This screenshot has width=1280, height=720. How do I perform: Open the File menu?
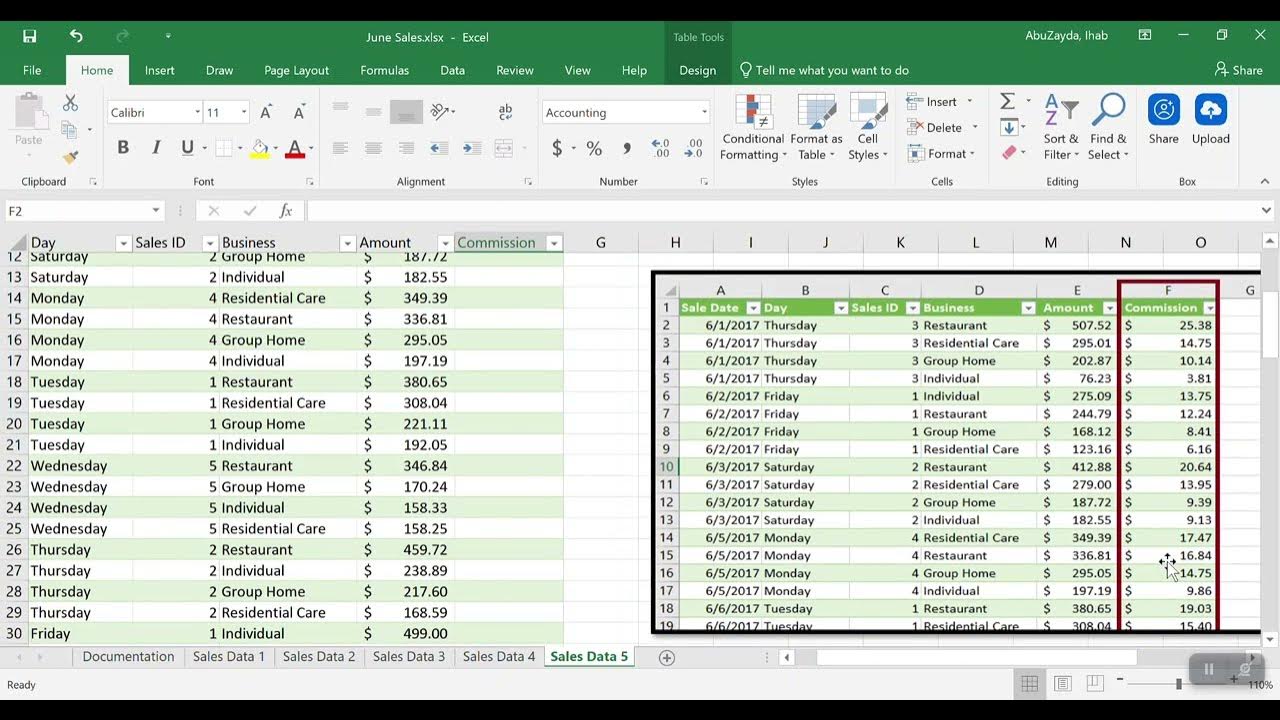[32, 70]
